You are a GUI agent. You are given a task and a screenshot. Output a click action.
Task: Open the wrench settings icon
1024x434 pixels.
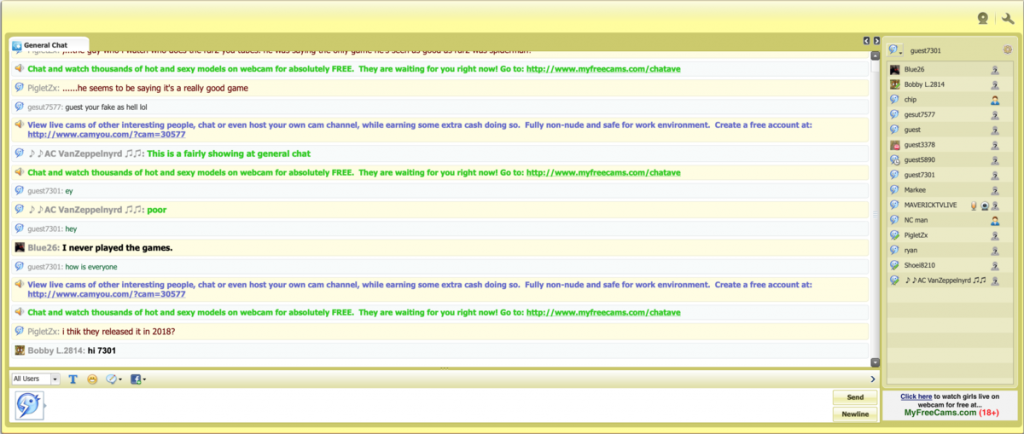[x=1007, y=17]
